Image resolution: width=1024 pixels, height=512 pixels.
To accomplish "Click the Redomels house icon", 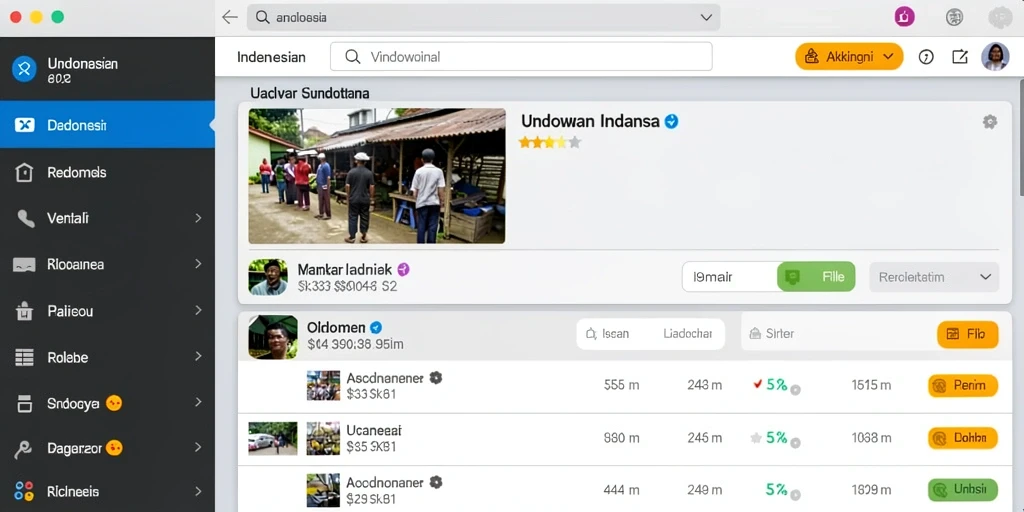I will tap(24, 172).
